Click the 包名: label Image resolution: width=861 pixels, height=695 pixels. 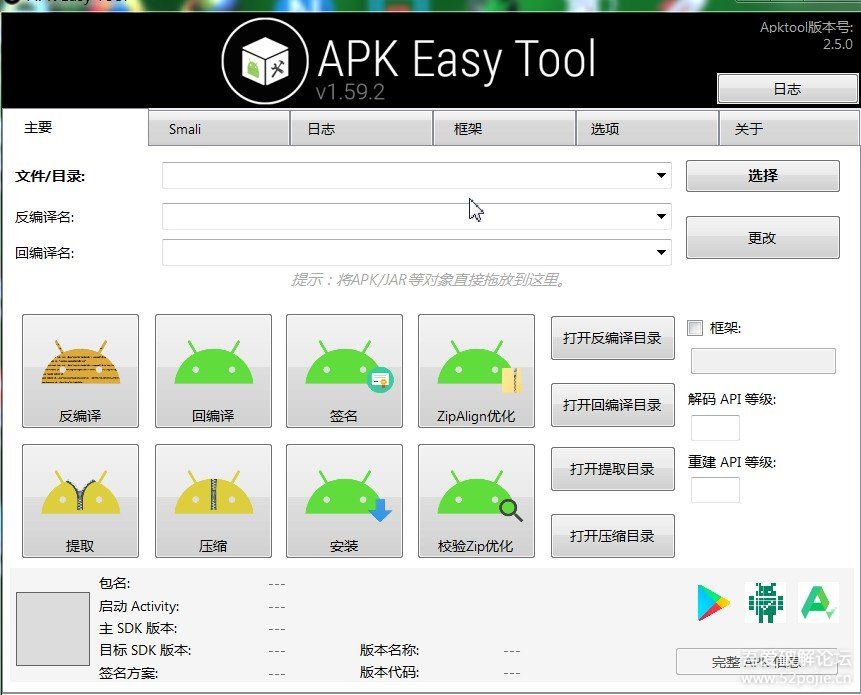(x=115, y=584)
